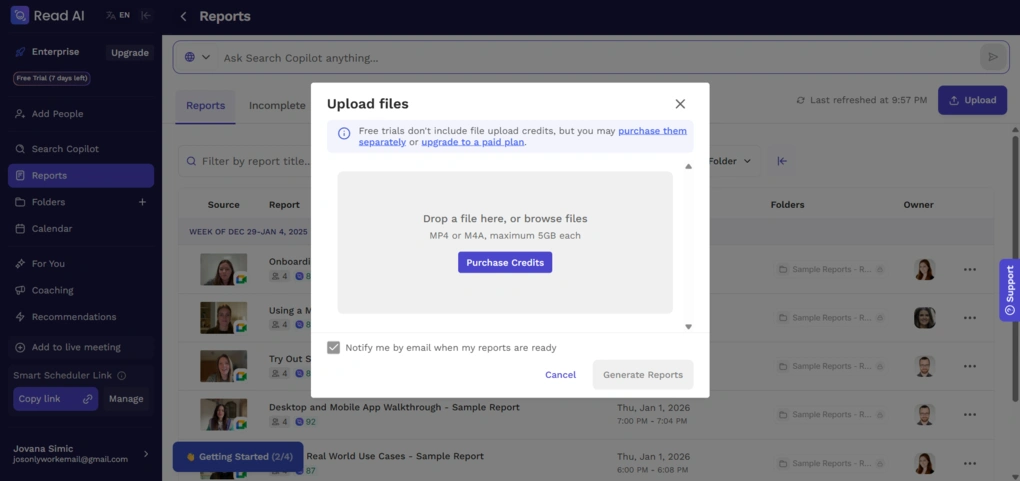Screen dimensions: 1020x481
Task: Click owner avatar in Onboarding row
Action: [924, 269]
